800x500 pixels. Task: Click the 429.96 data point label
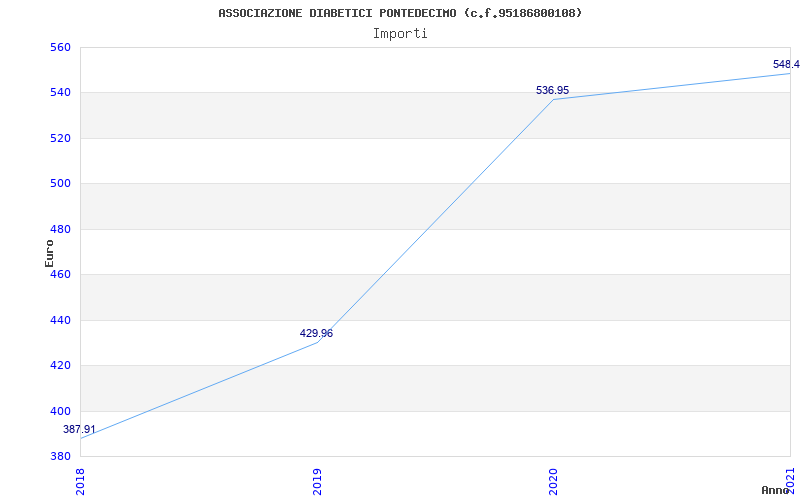pos(316,333)
